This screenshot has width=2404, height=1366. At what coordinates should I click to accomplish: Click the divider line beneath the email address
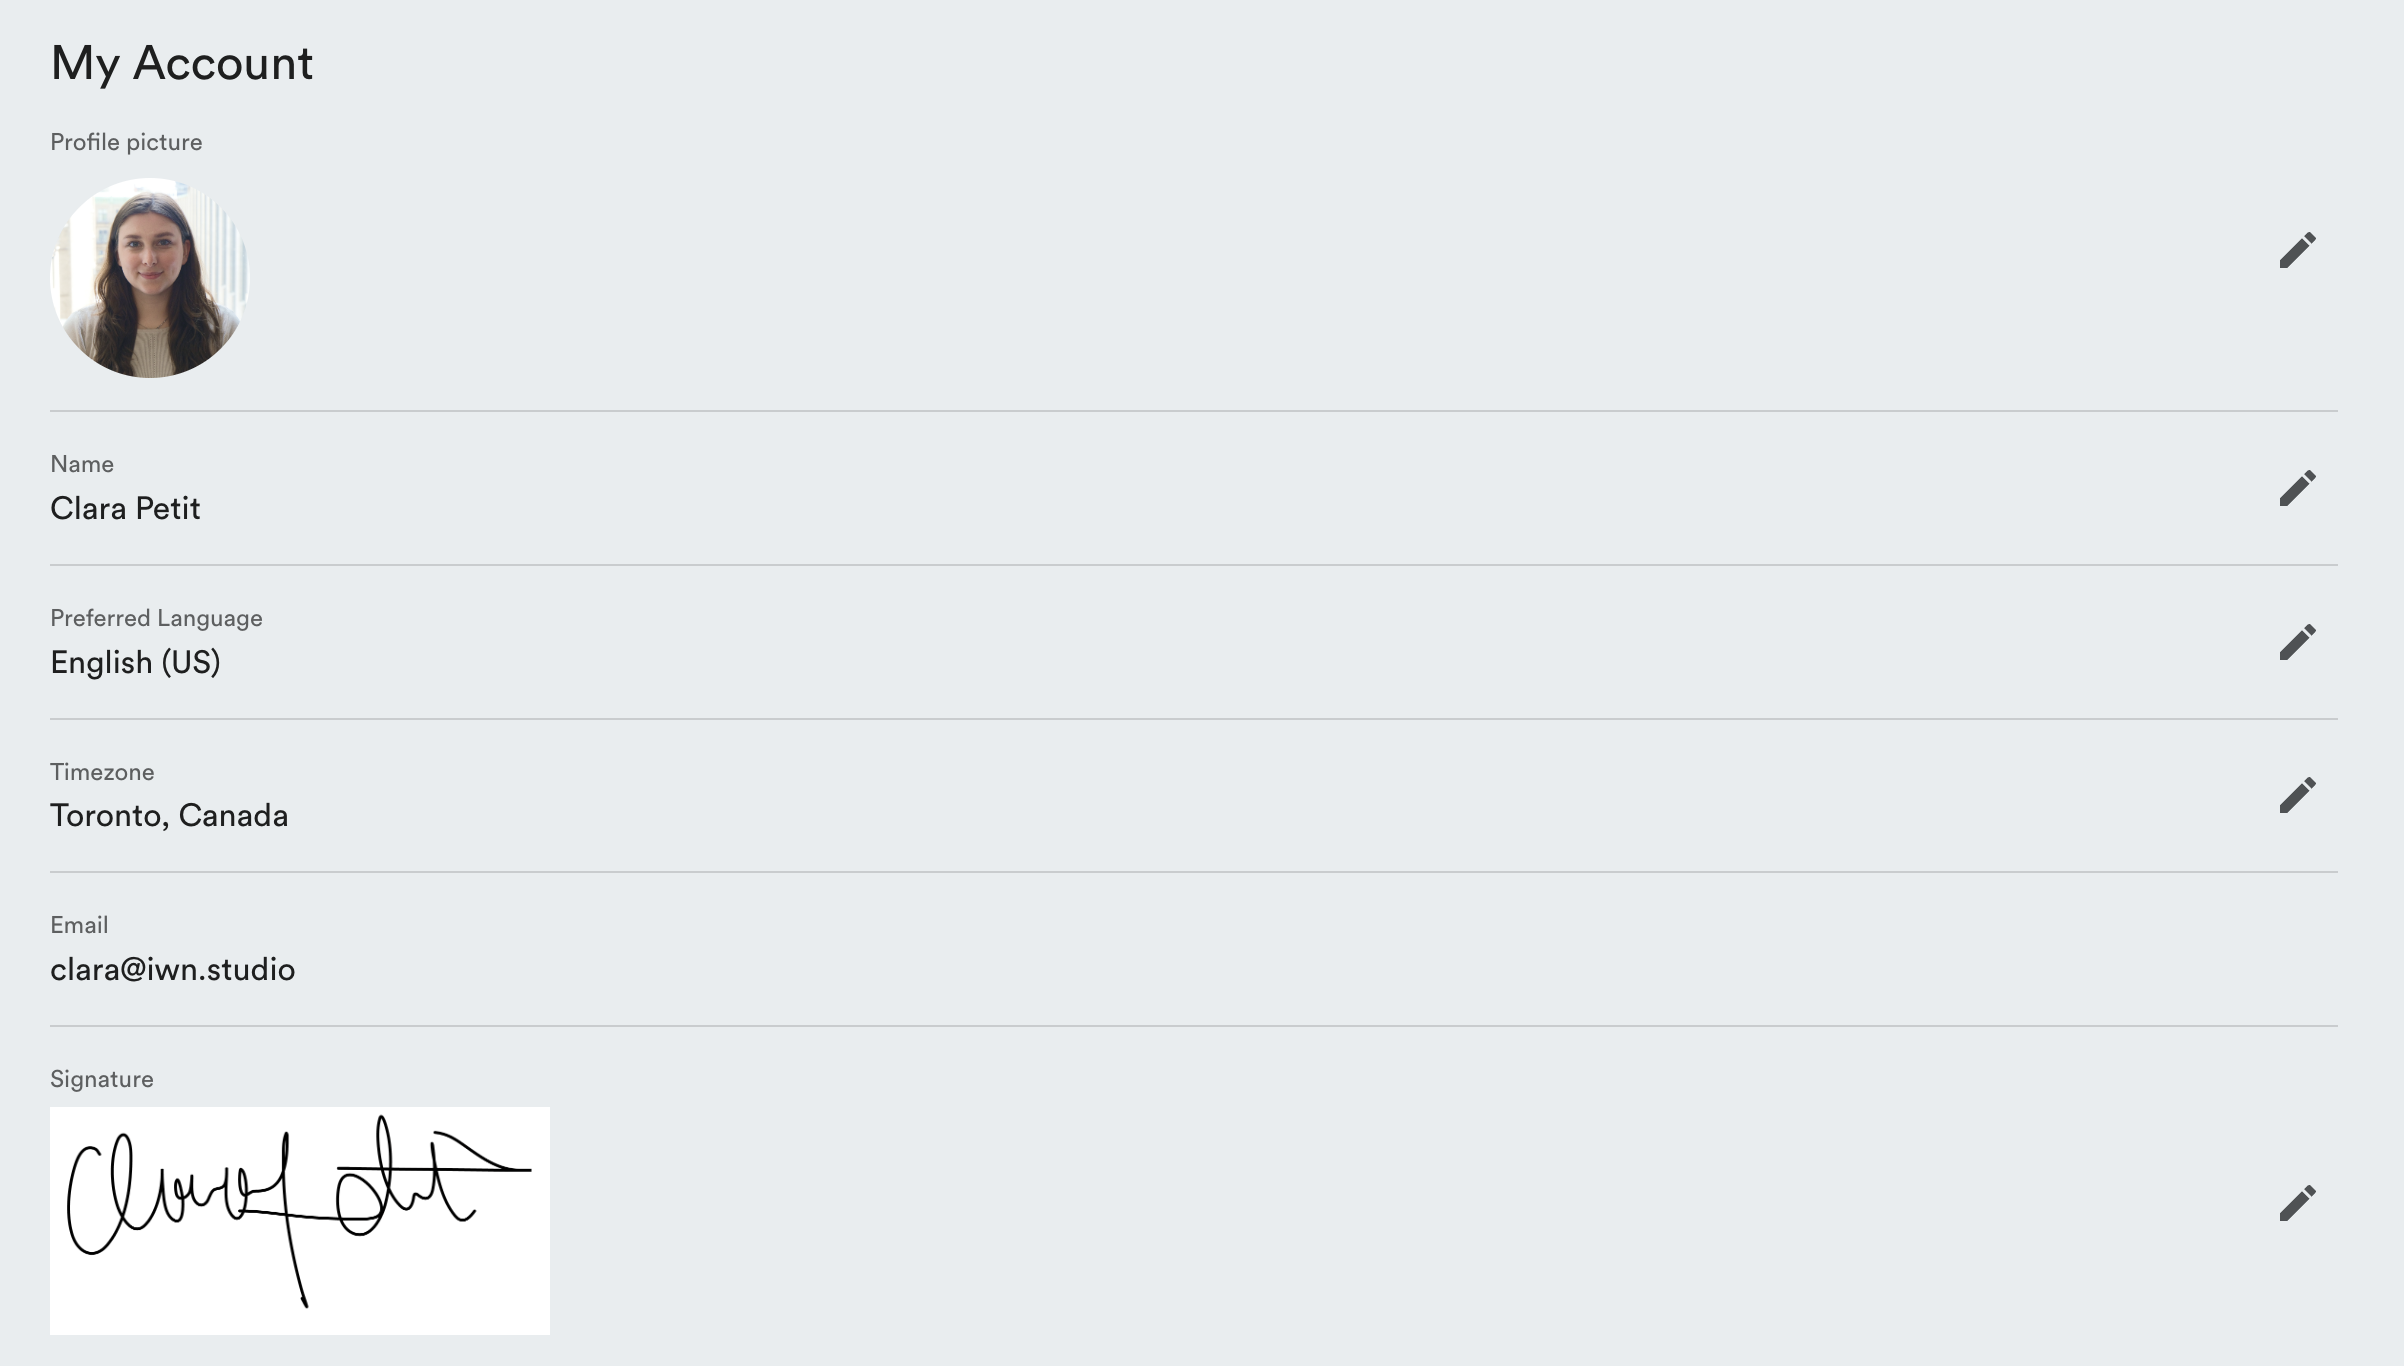(x=1194, y=1026)
